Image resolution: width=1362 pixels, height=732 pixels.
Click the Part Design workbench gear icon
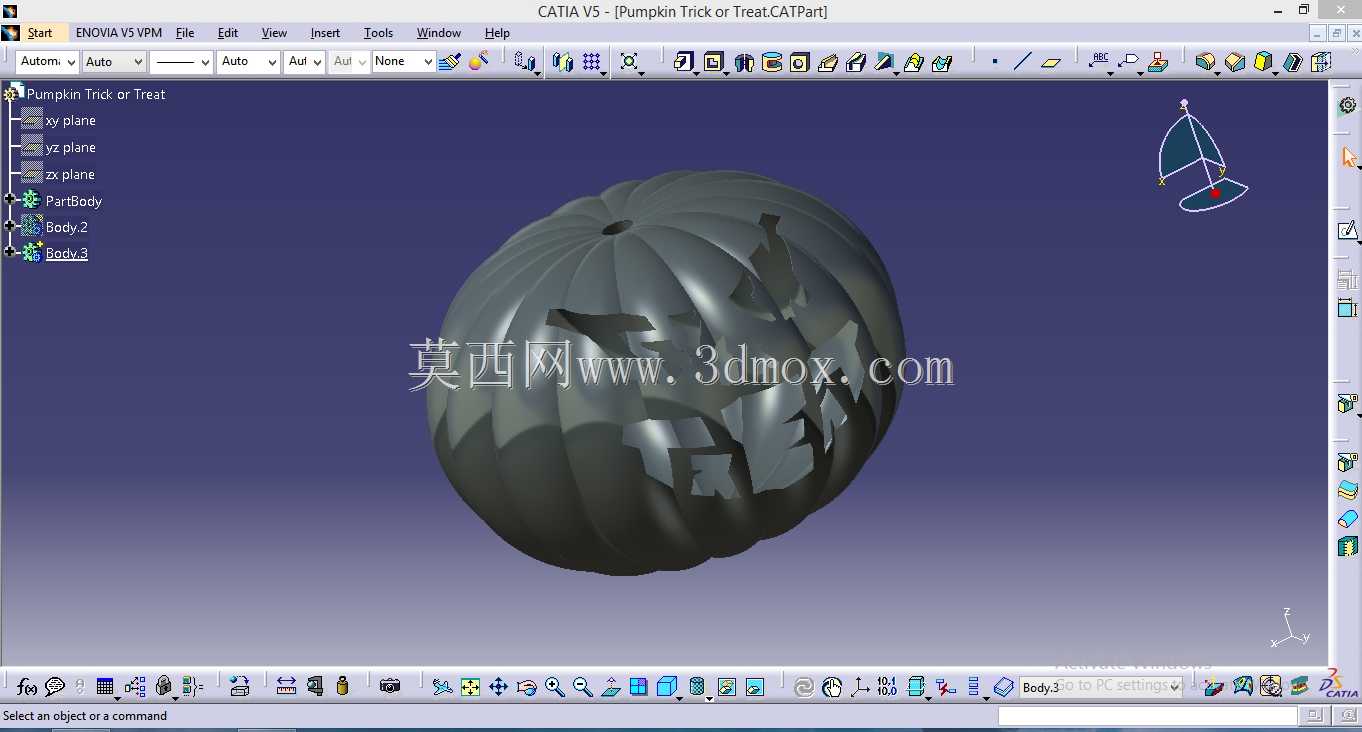pyautogui.click(x=1347, y=105)
